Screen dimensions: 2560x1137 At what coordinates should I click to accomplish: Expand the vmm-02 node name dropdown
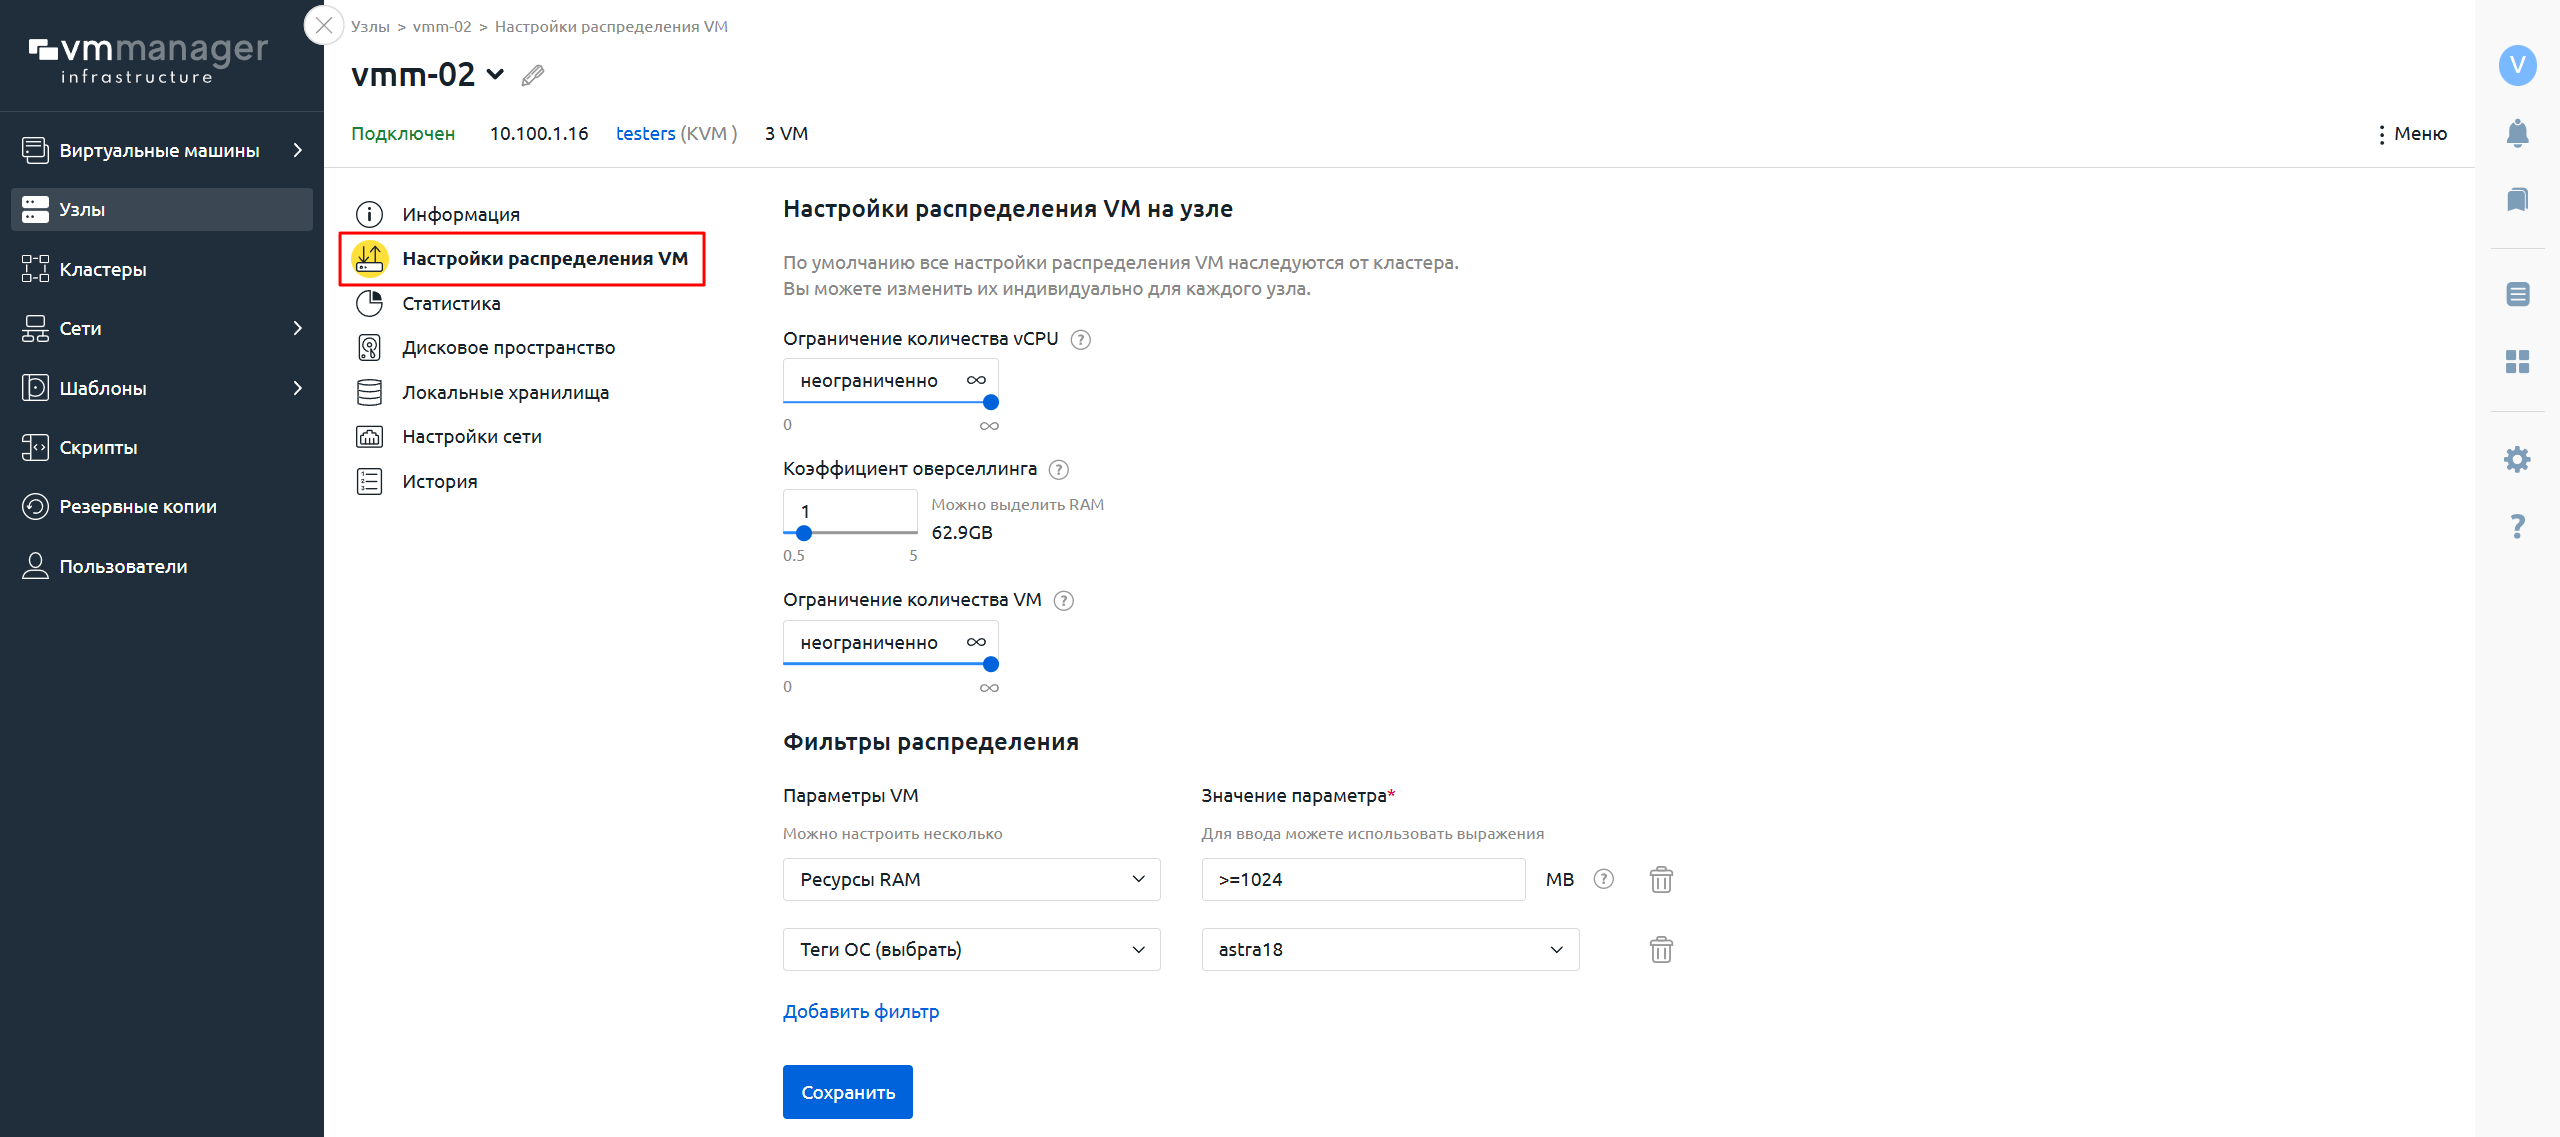coord(495,75)
